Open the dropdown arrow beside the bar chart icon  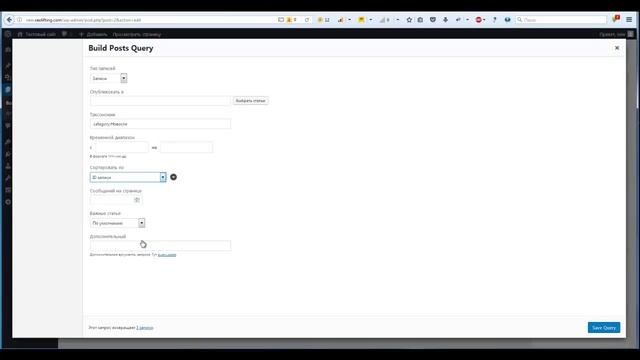click(x=349, y=20)
